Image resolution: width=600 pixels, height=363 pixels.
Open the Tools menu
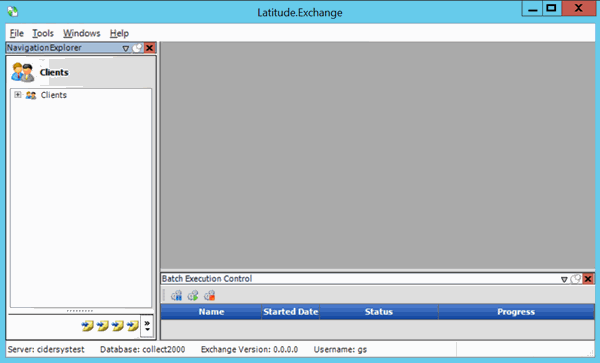[43, 33]
